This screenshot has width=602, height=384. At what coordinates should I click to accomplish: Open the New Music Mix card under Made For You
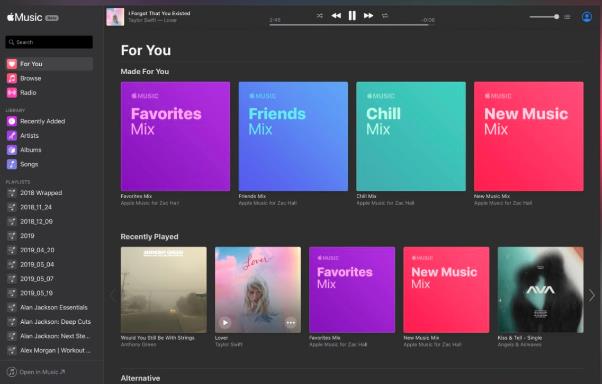pos(529,136)
